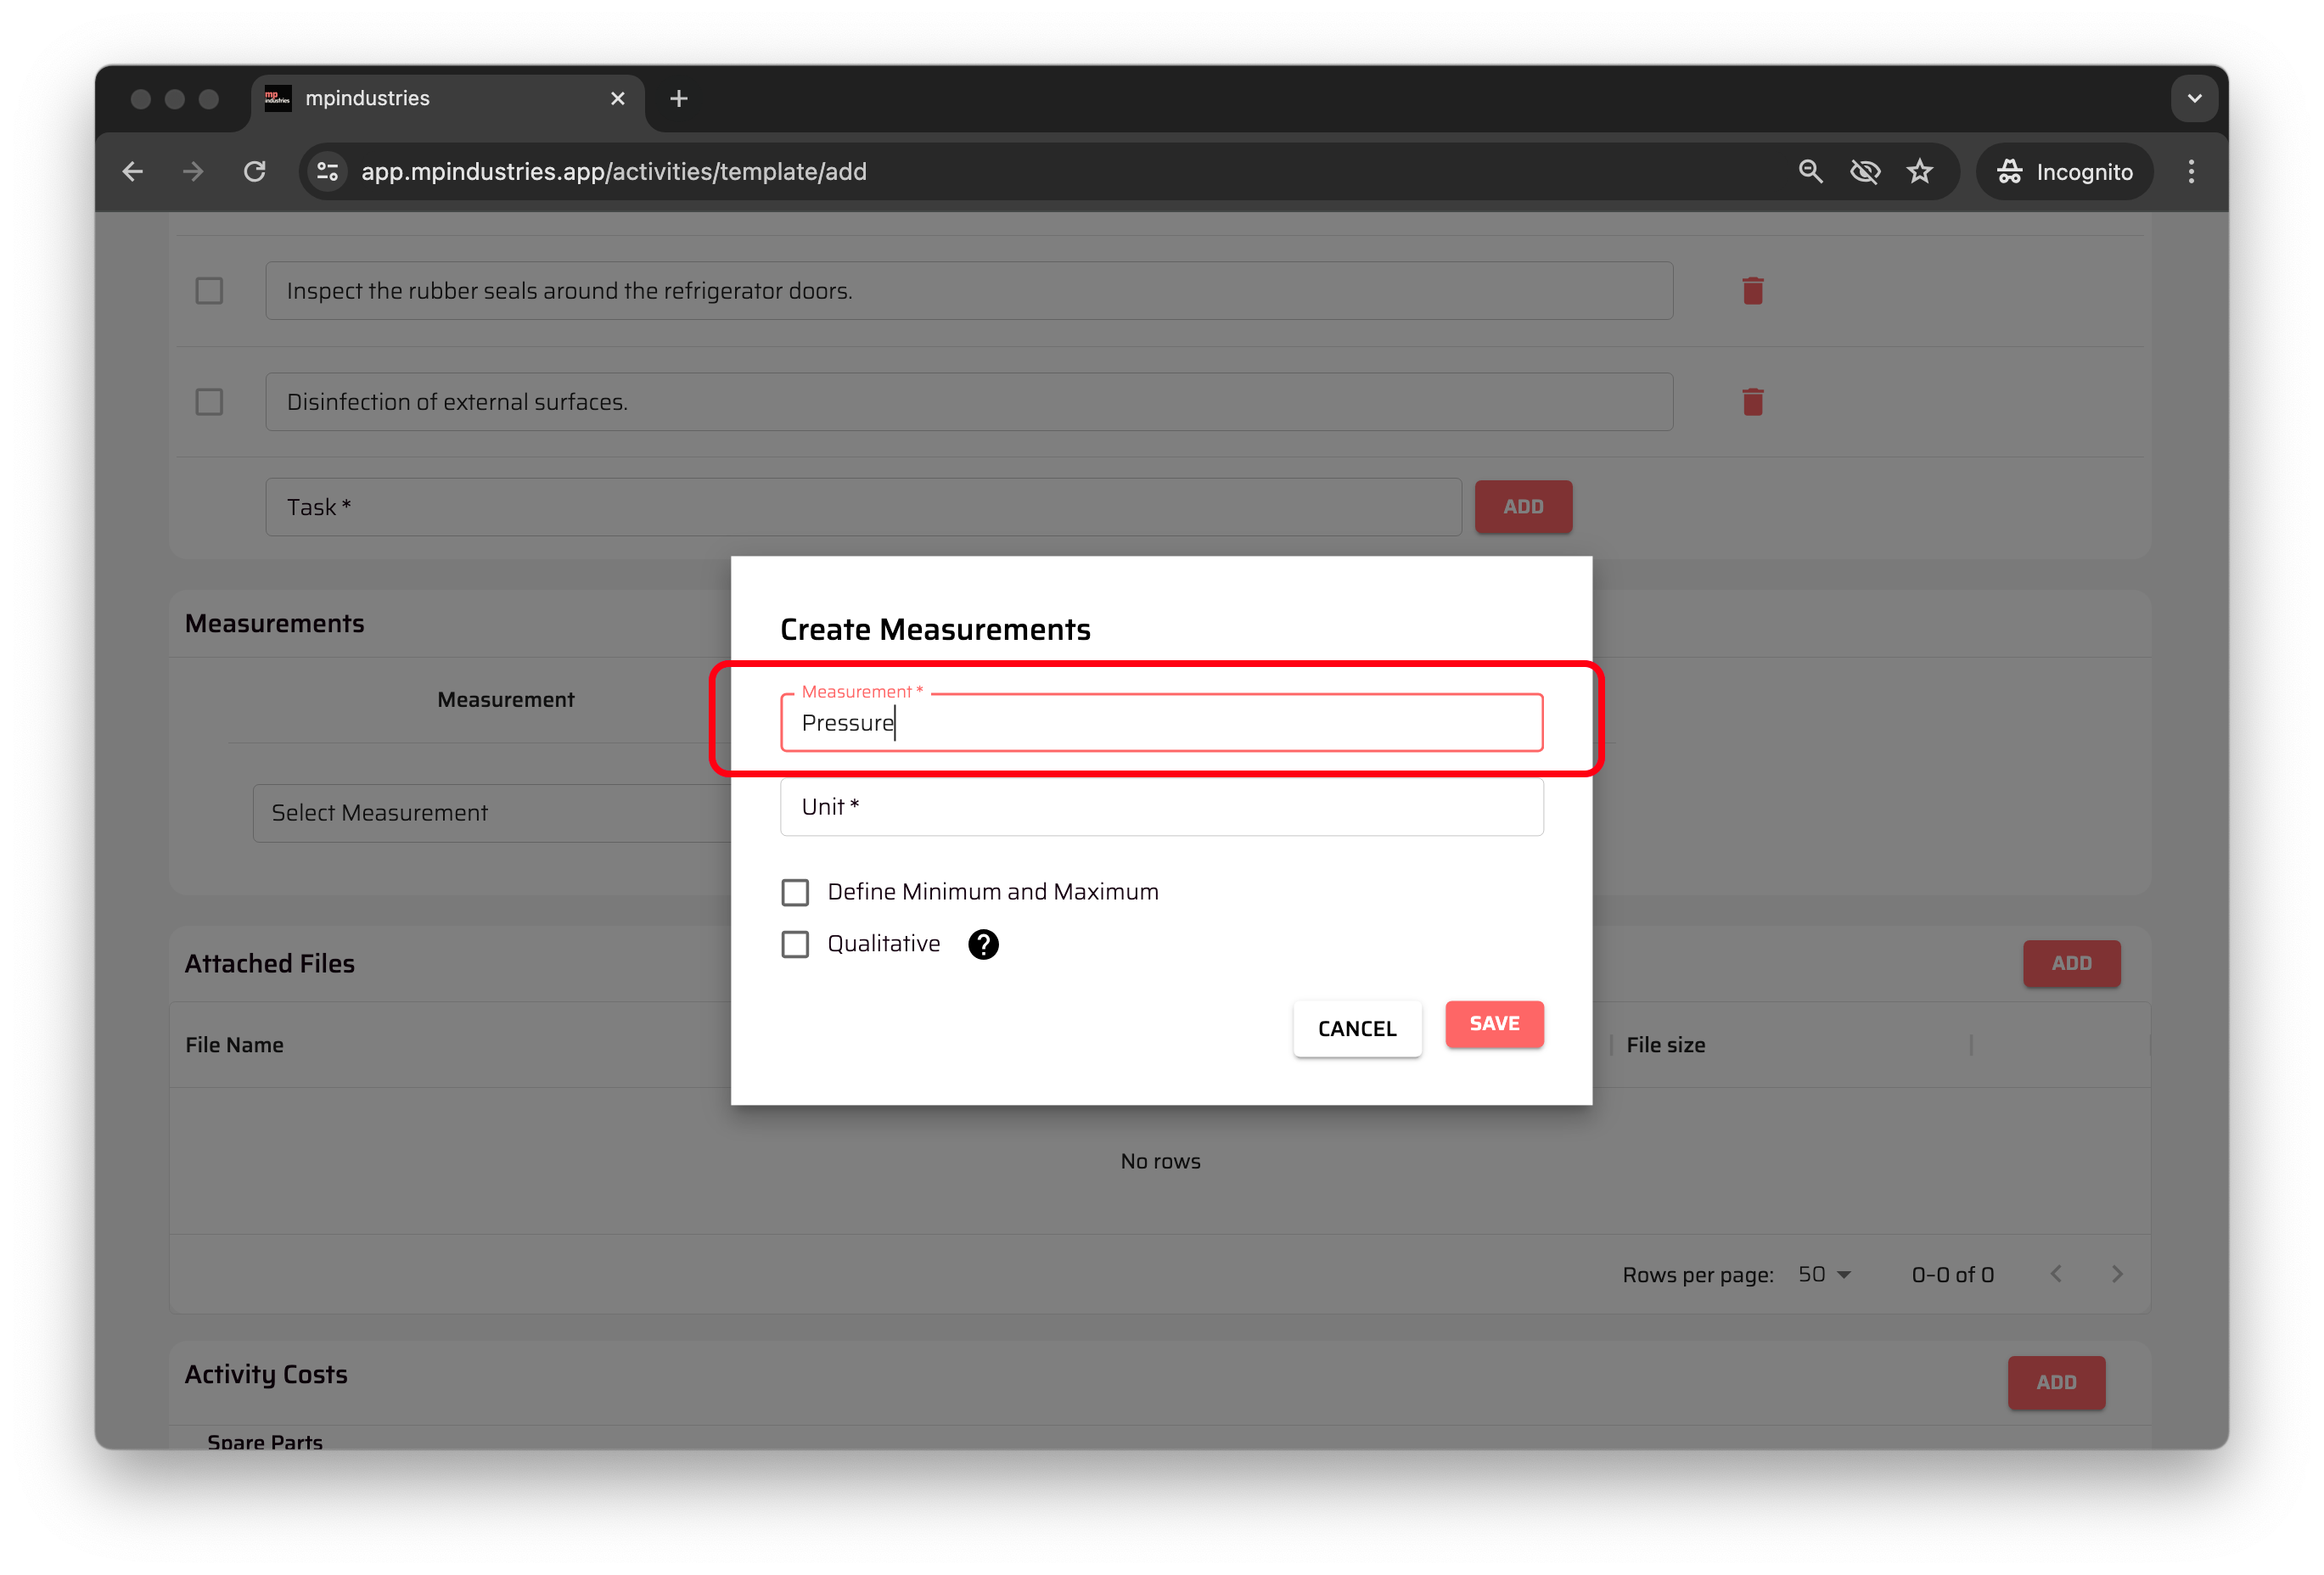Bookmark this page with star icon
This screenshot has width=2324, height=1575.
tap(1919, 172)
